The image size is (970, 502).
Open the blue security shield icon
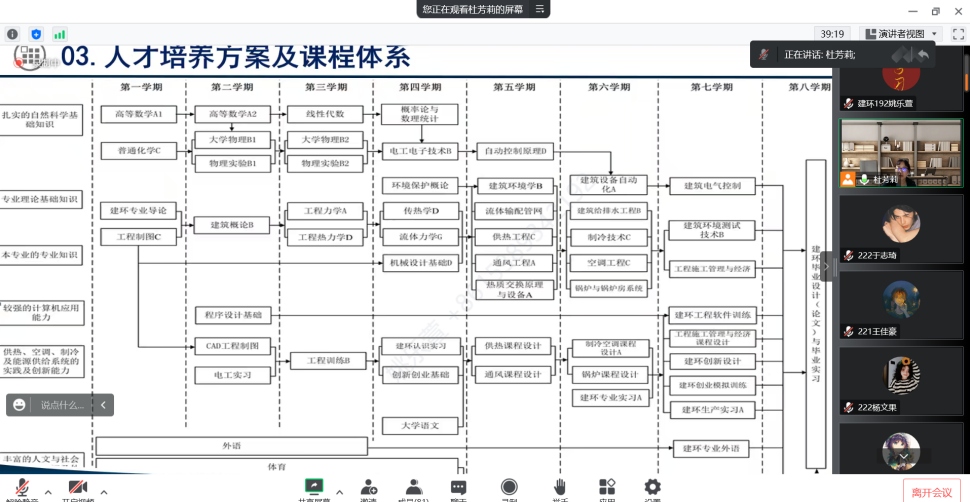point(37,34)
